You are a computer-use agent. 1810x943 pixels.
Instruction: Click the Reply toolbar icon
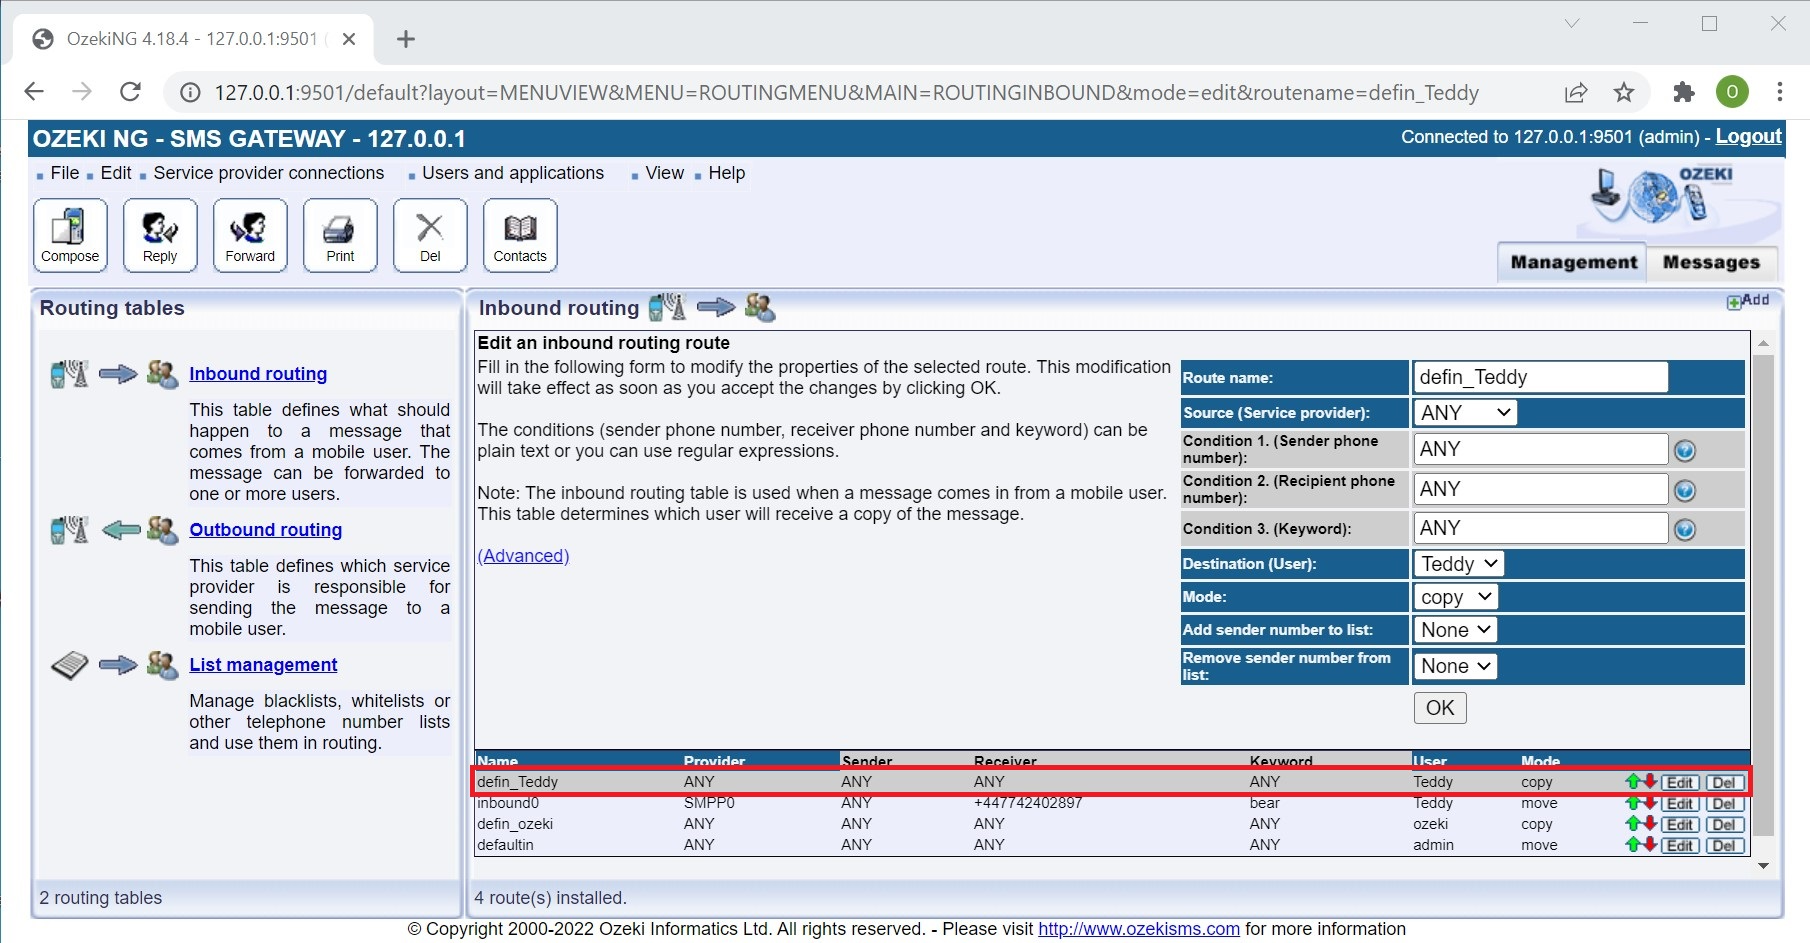(160, 235)
